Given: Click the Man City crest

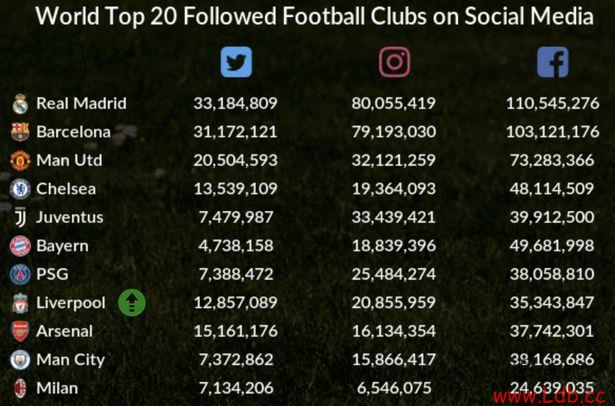Looking at the screenshot, I should 20,360.
